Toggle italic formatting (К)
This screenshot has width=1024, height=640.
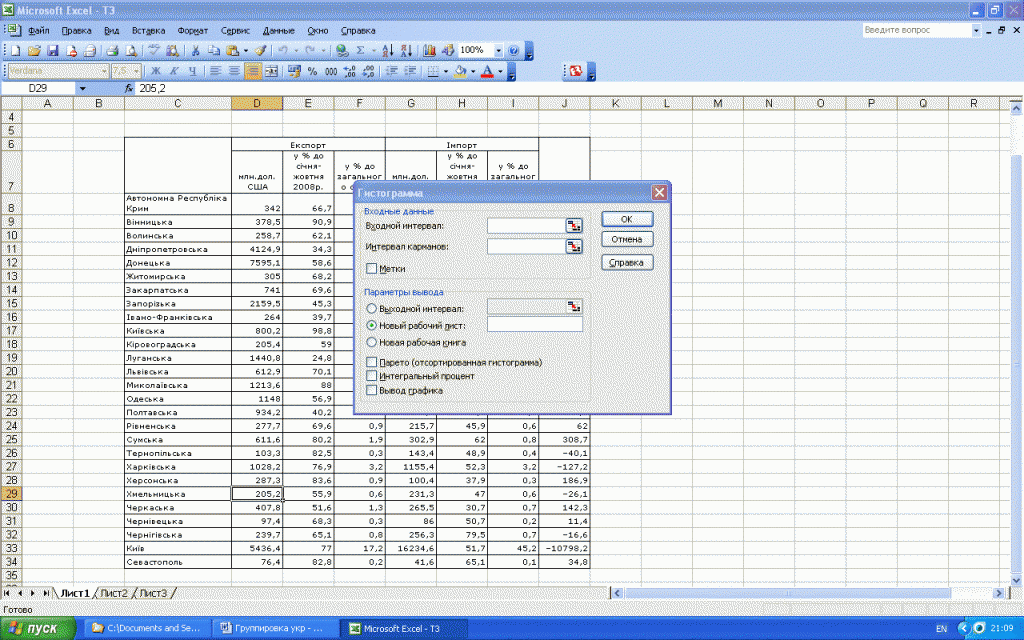click(174, 71)
